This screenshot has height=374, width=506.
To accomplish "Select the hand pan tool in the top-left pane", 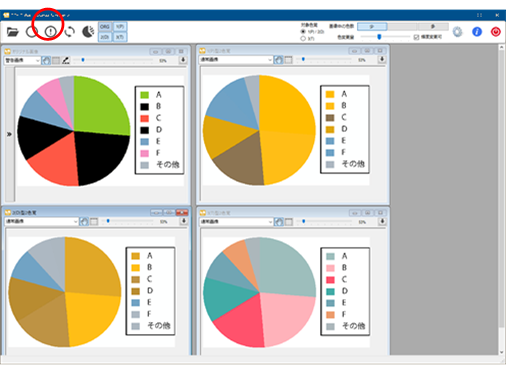I will 46,60.
